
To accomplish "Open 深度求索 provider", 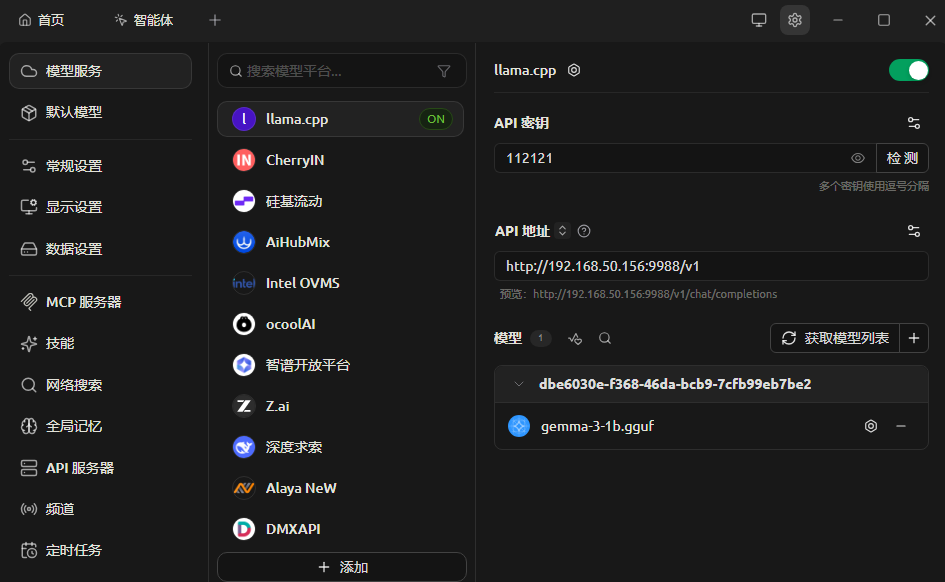I will 341,447.
